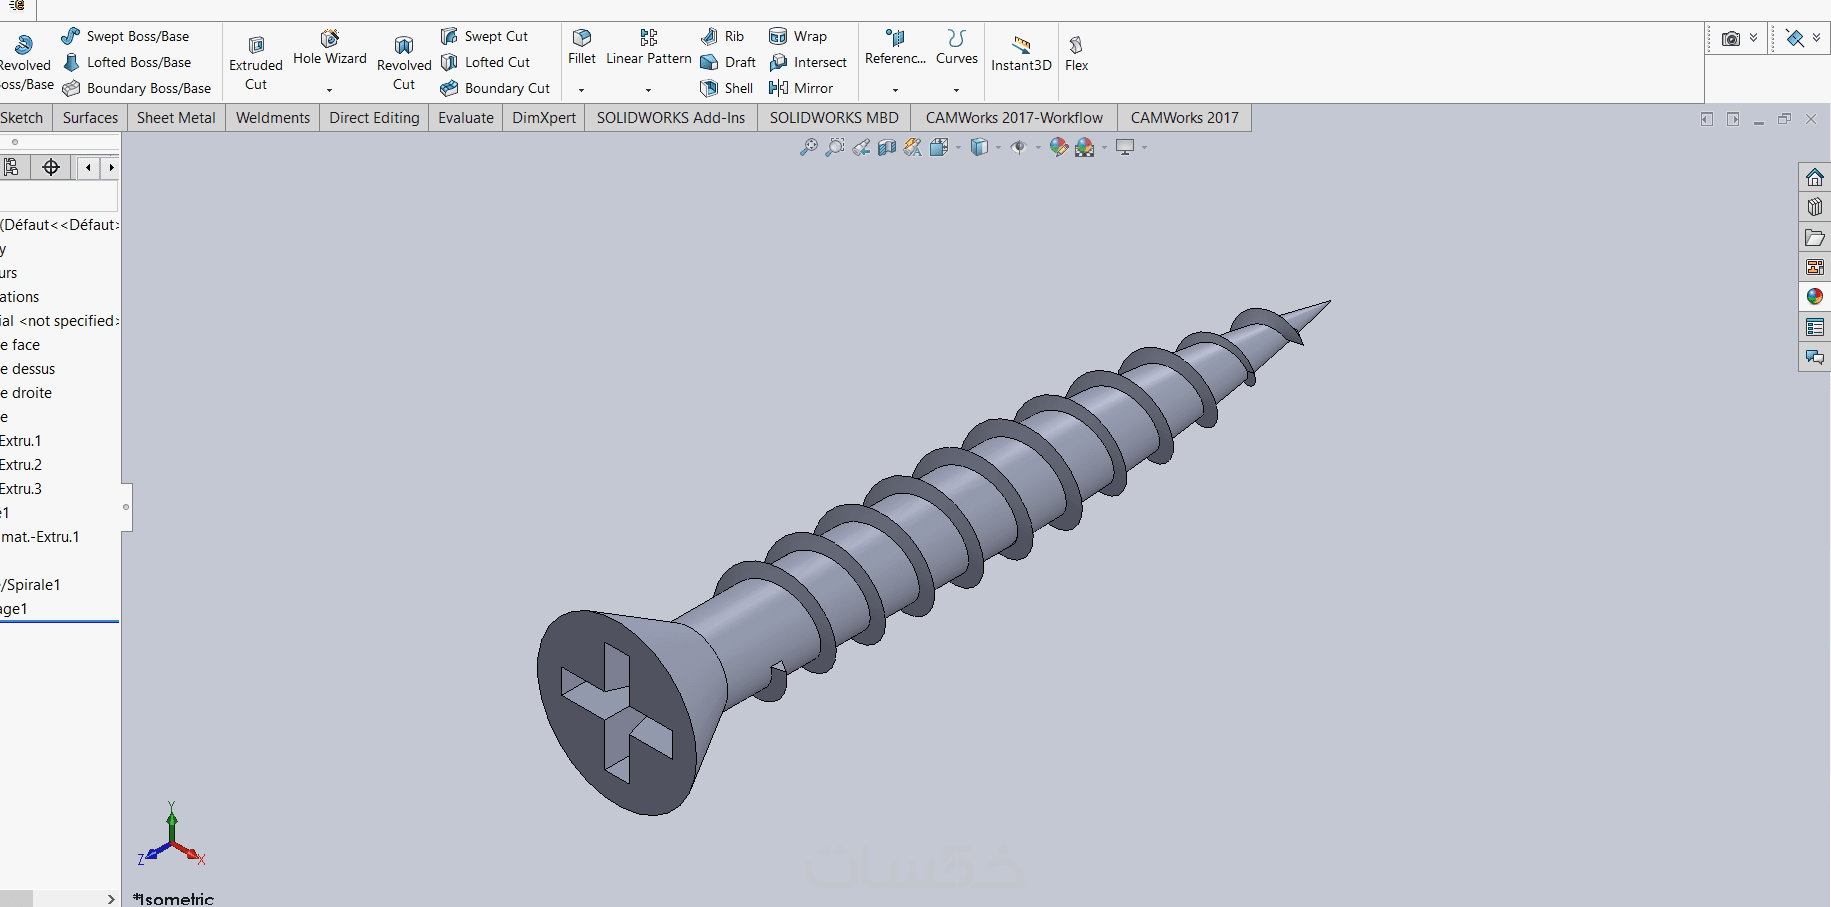Select Extru.2 in the feature tree

(21, 465)
